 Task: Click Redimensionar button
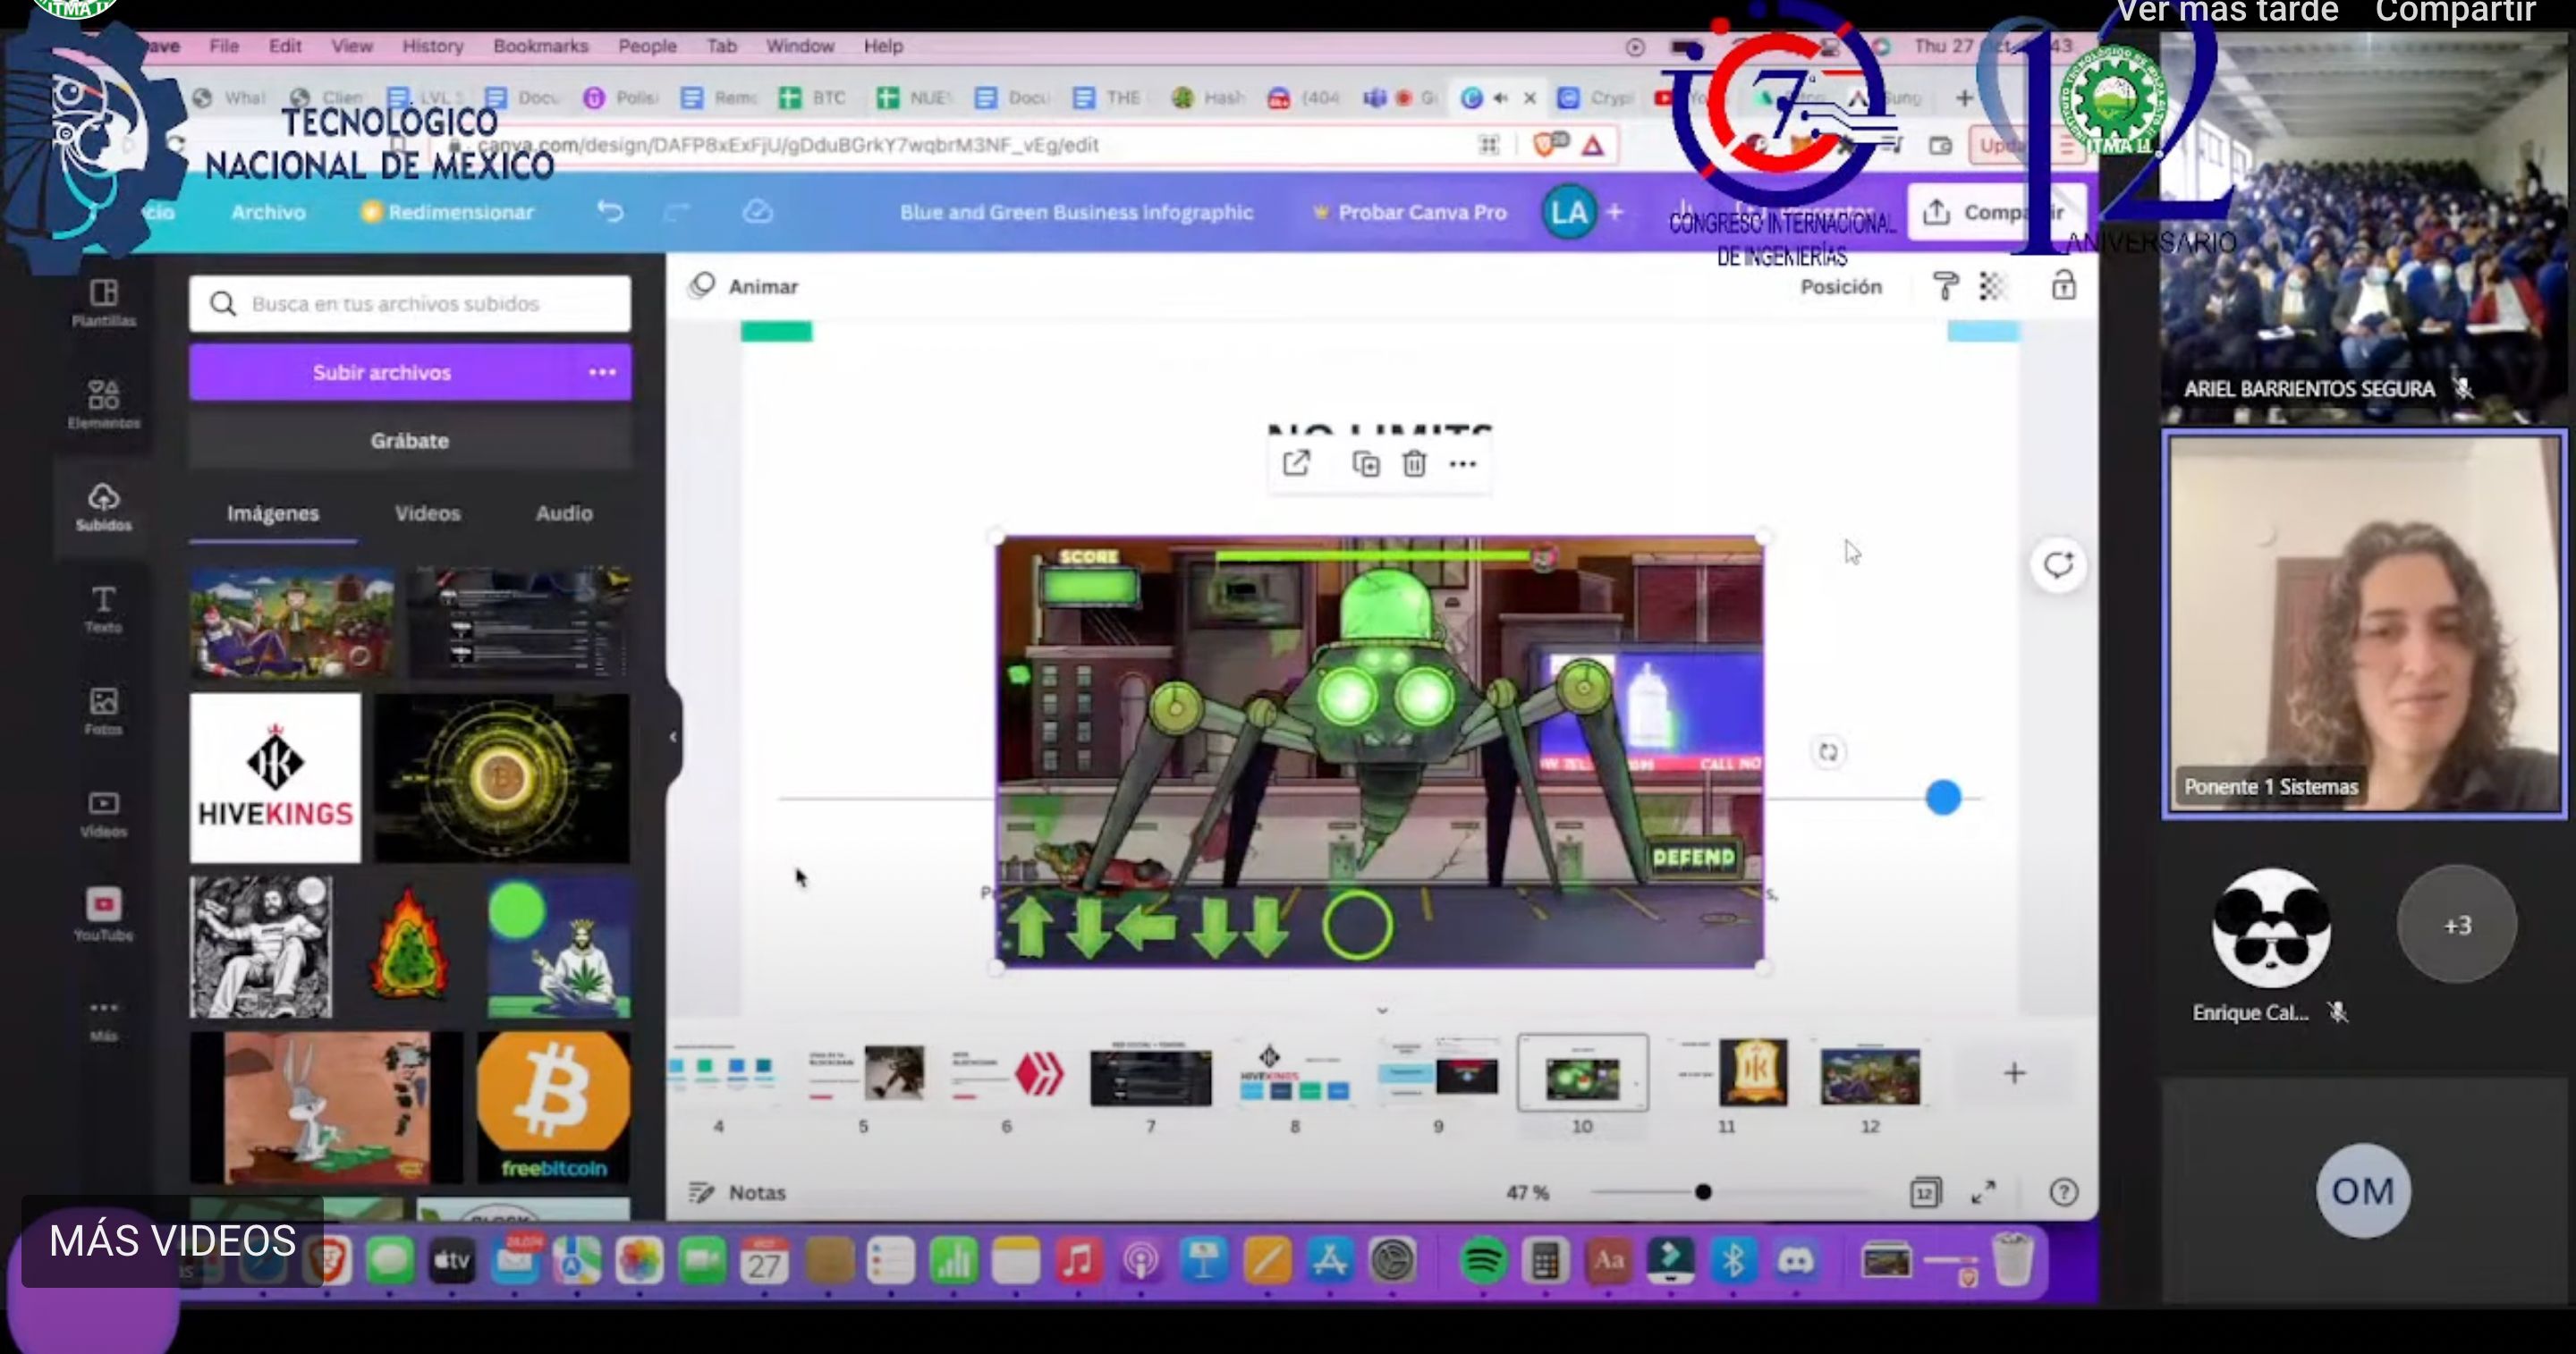click(x=448, y=212)
